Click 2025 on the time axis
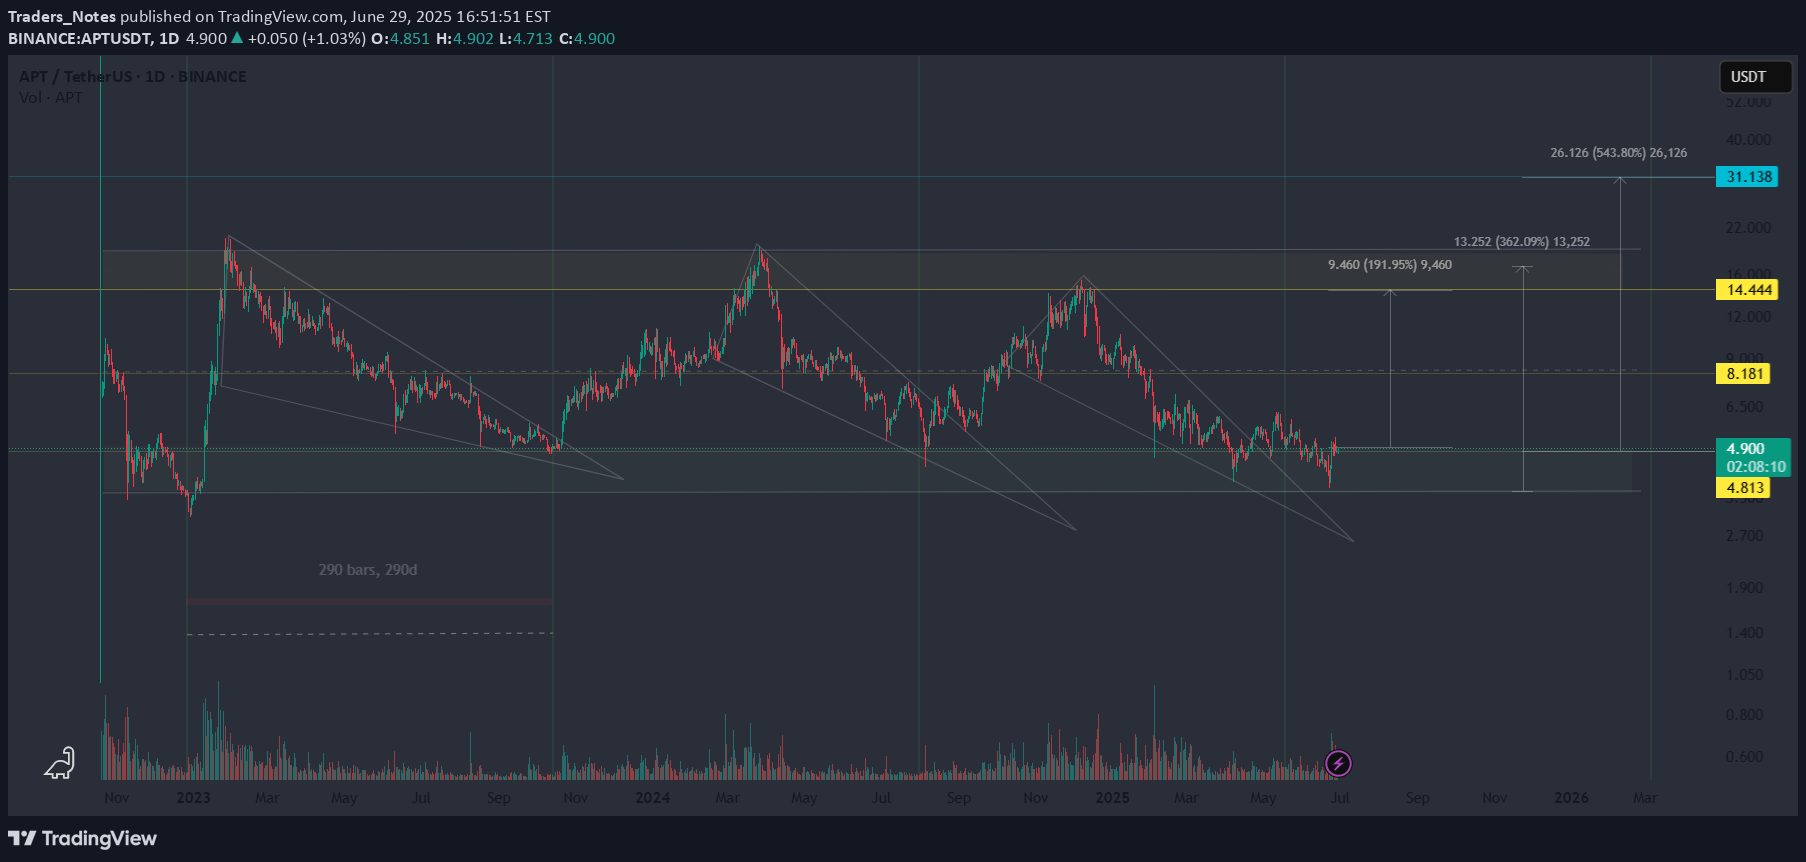 pos(1112,798)
